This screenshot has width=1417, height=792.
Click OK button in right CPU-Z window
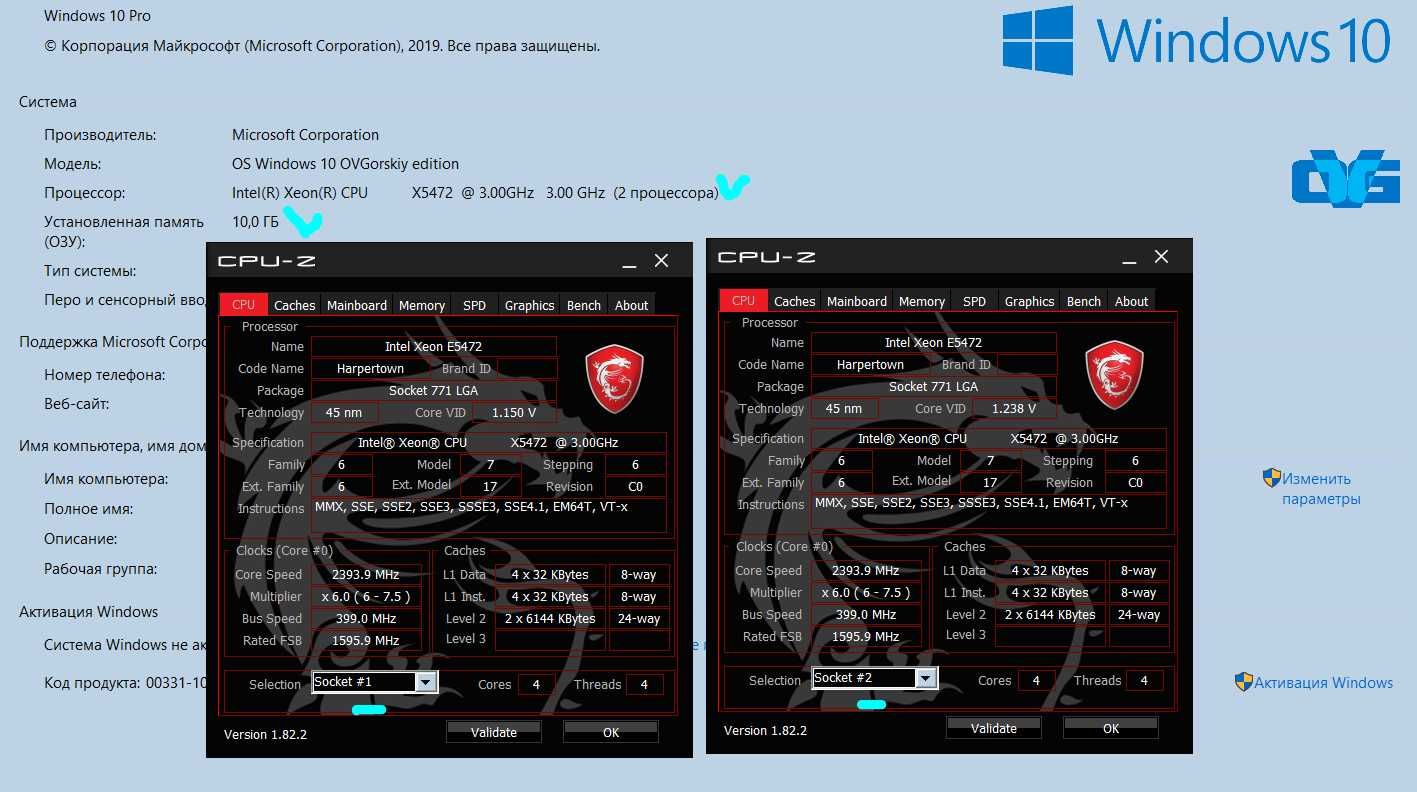(x=1111, y=728)
